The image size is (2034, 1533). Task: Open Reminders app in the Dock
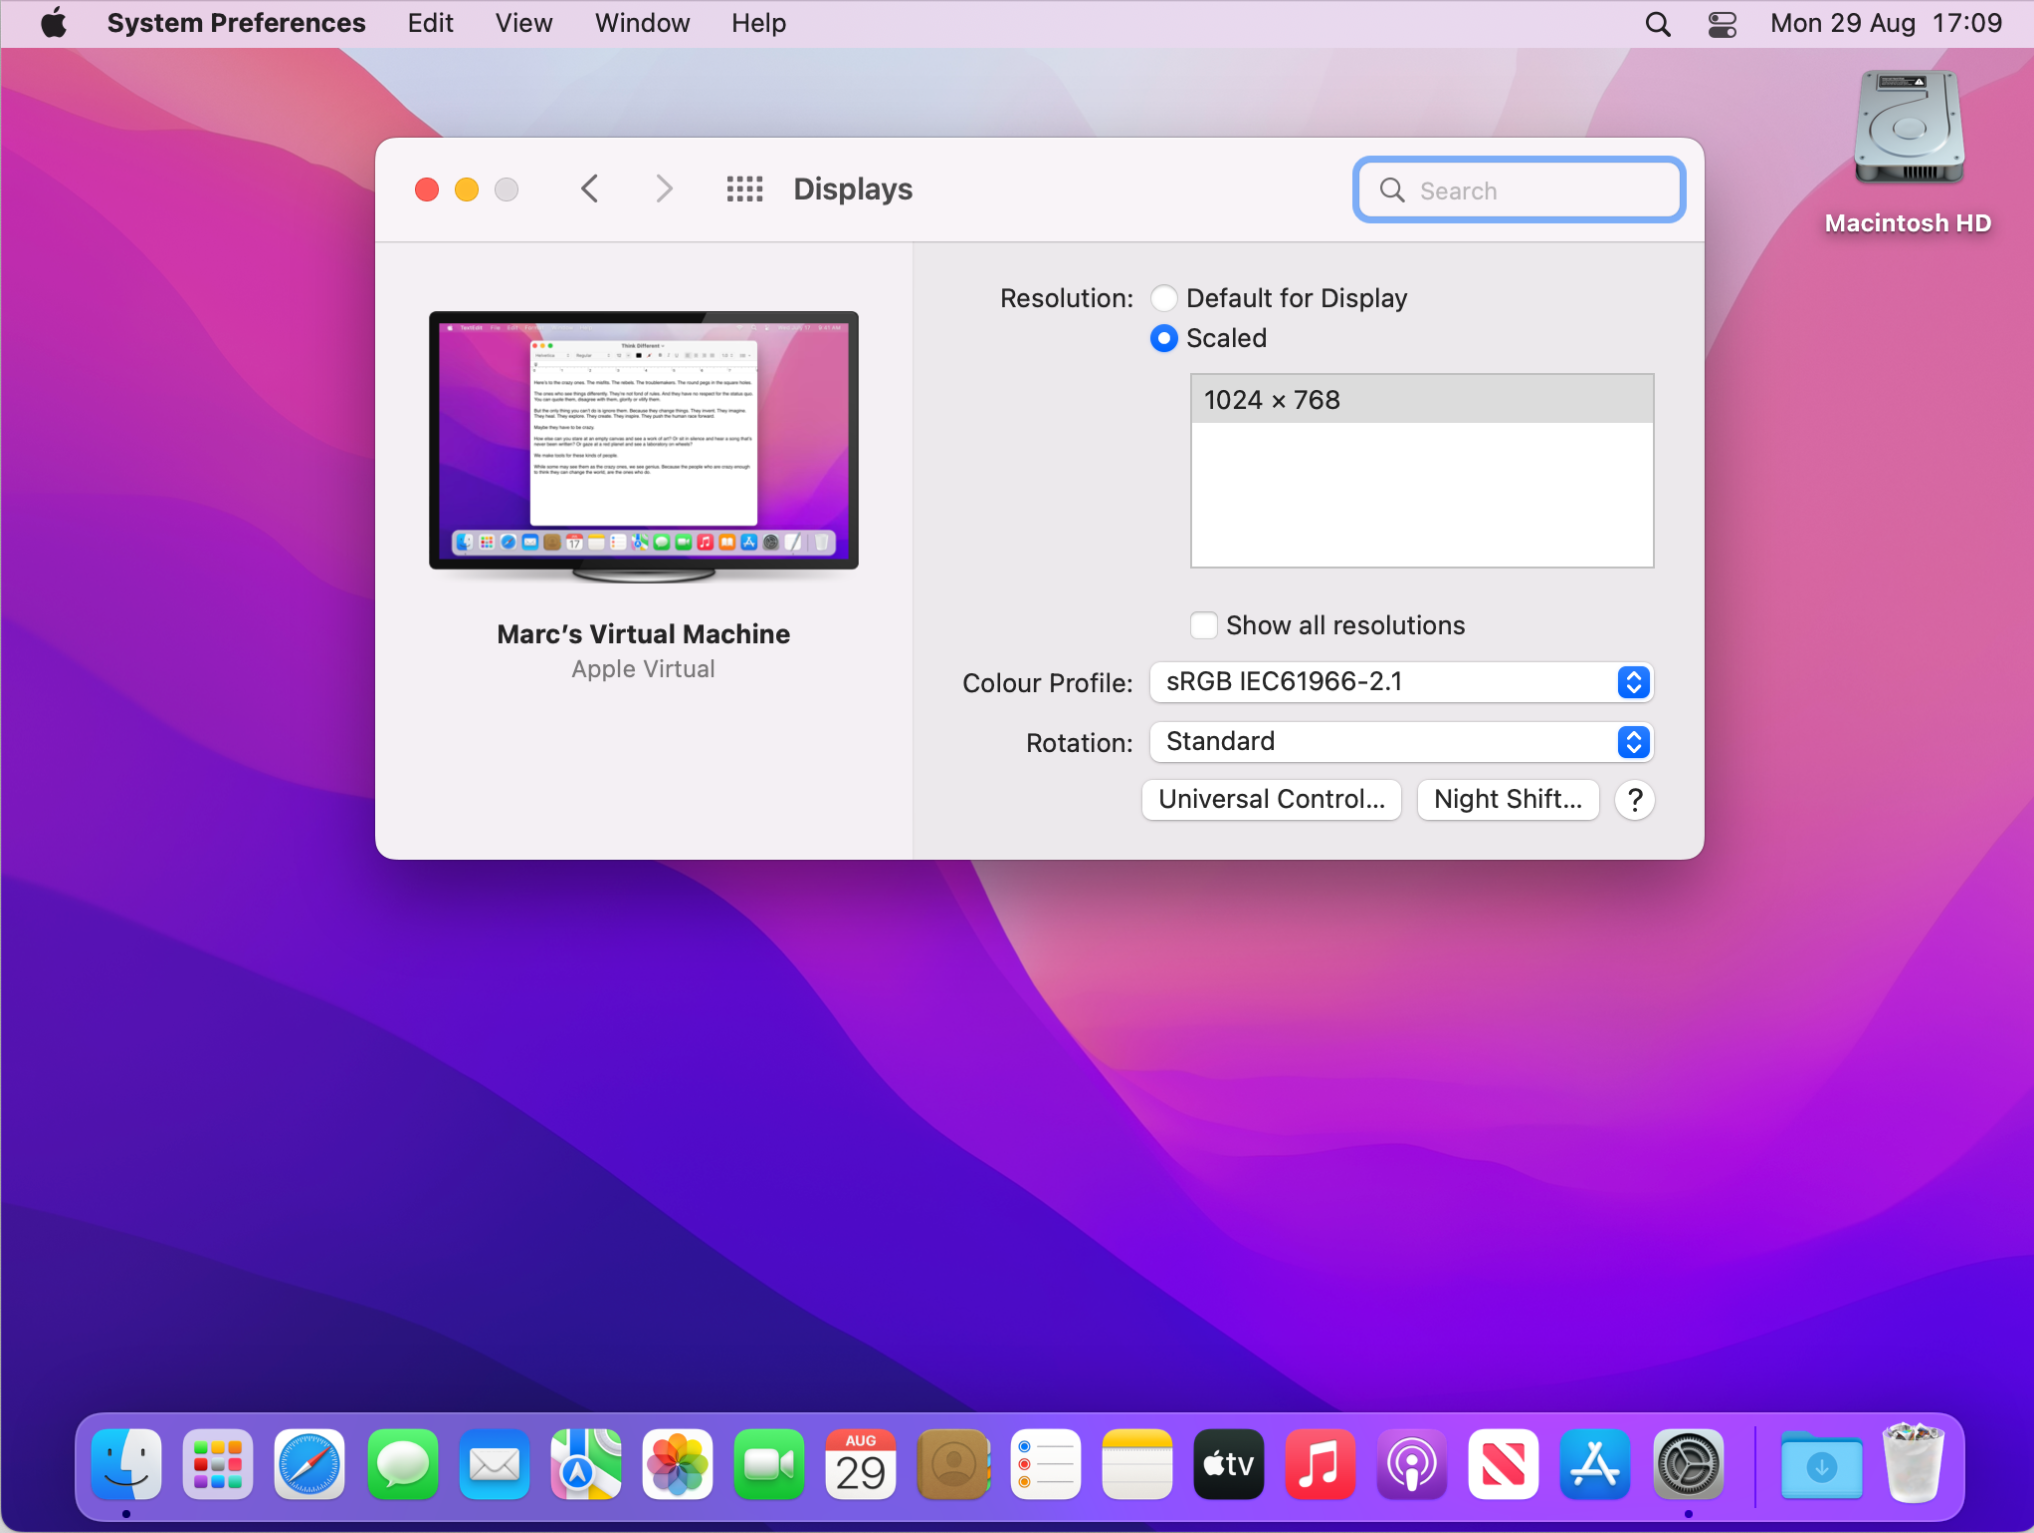[x=1045, y=1465]
